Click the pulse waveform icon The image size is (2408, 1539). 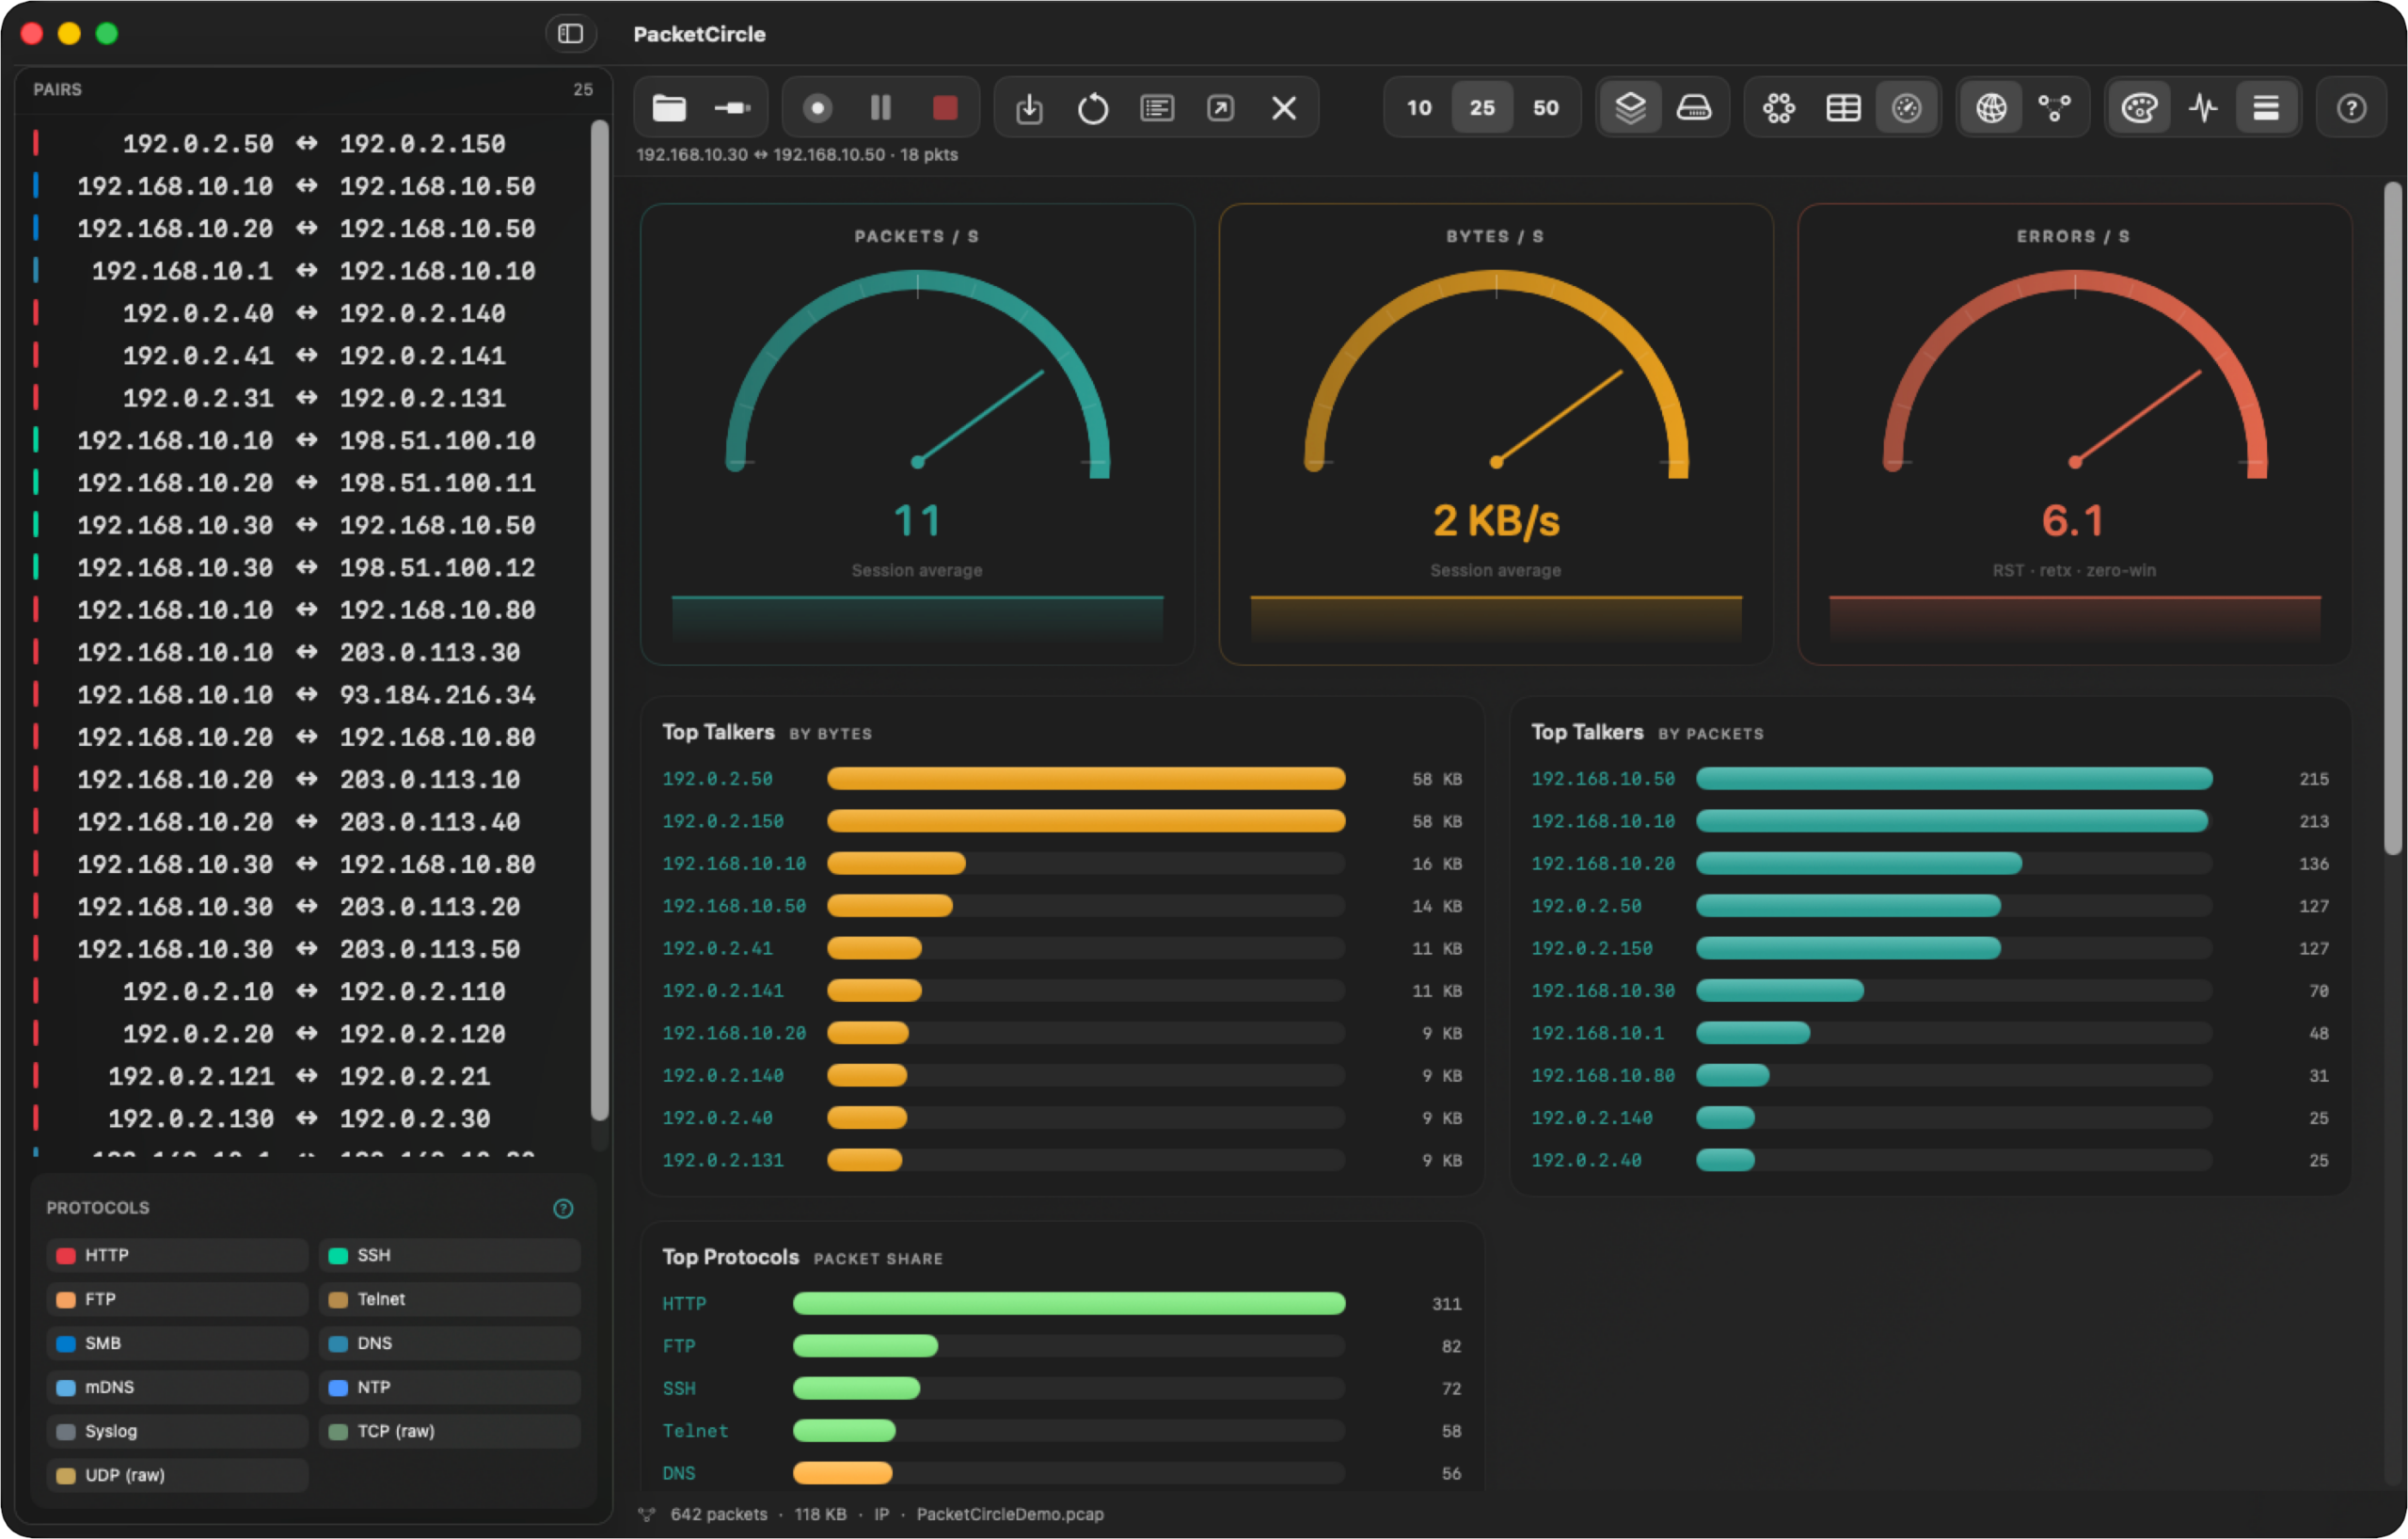point(2203,108)
